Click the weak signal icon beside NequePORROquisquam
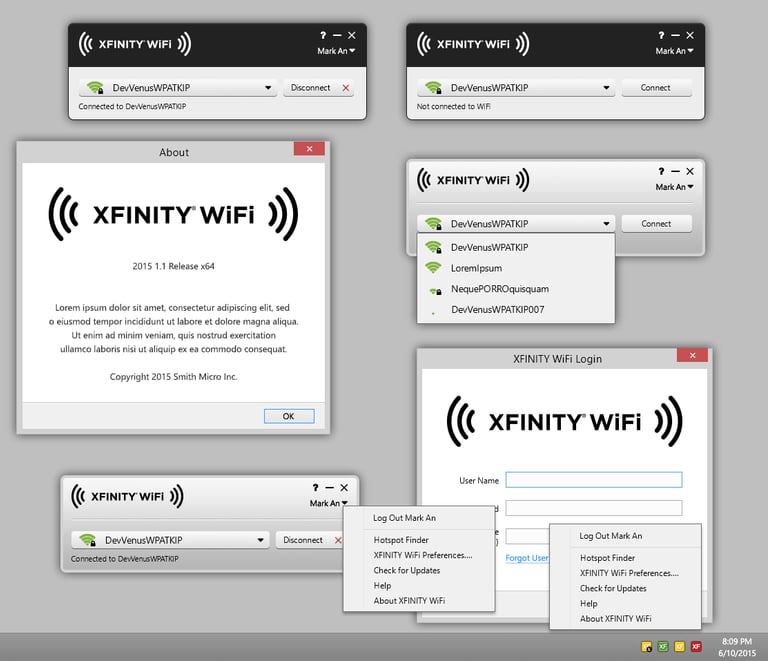Viewport: 768px width, 661px height. pyautogui.click(x=435, y=291)
